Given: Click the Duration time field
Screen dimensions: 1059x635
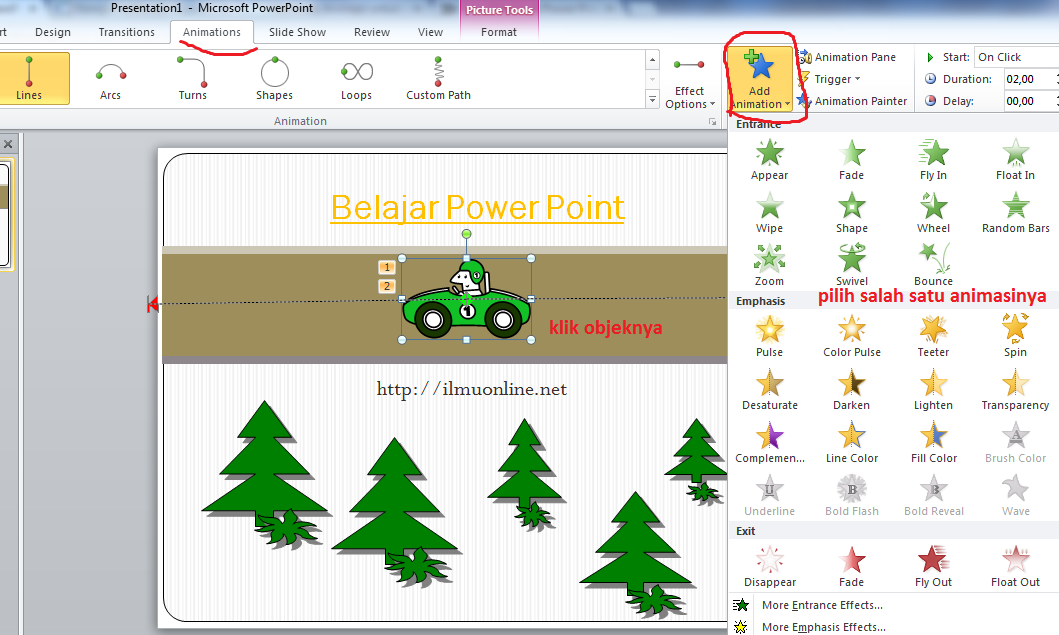Looking at the screenshot, I should pos(1028,79).
